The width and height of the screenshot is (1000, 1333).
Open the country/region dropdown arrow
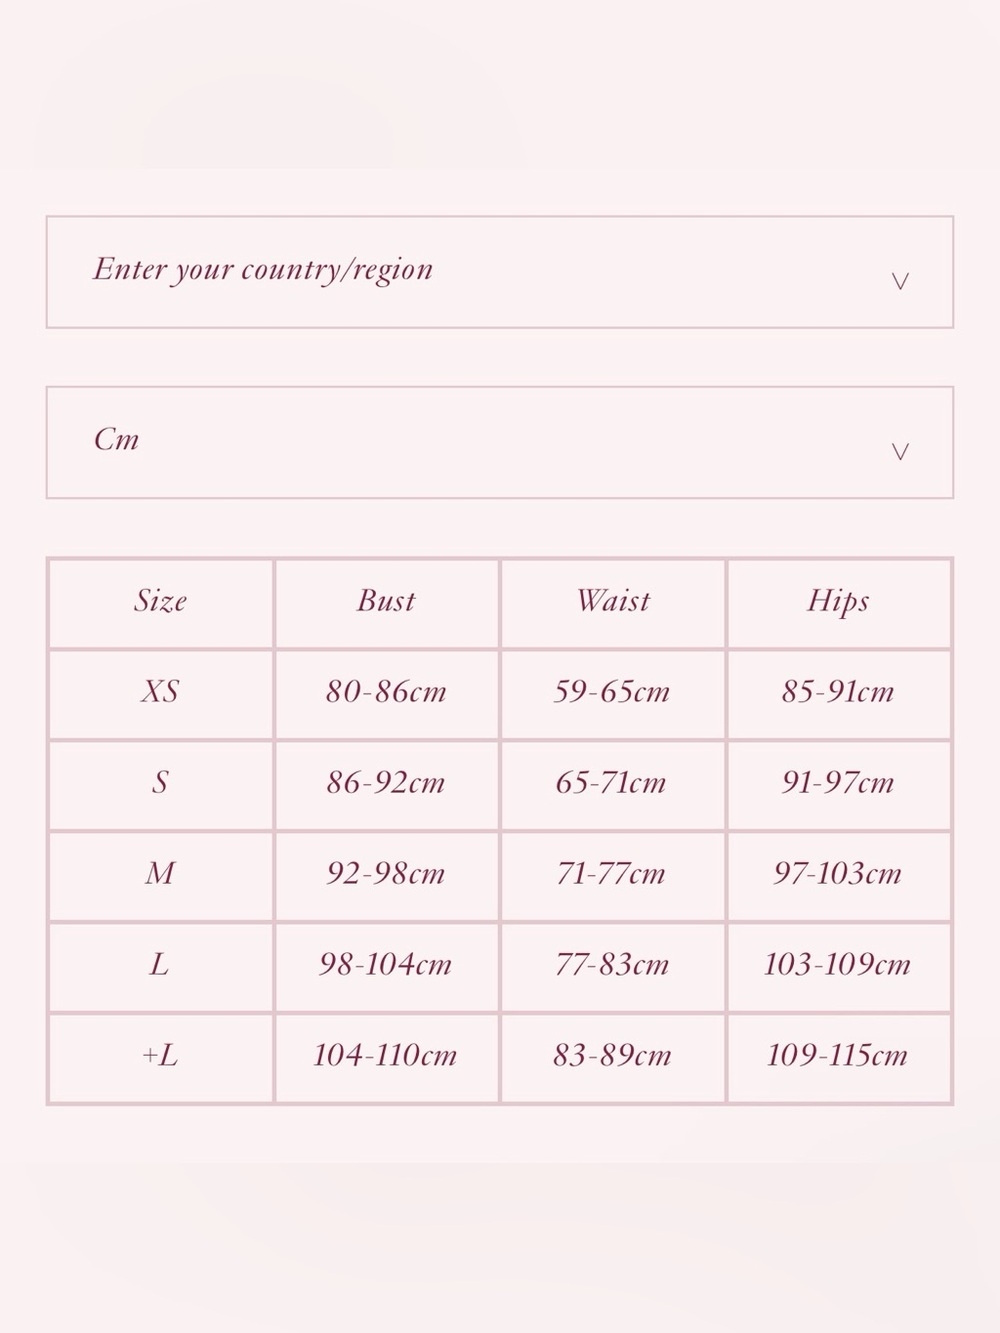pyautogui.click(x=900, y=281)
